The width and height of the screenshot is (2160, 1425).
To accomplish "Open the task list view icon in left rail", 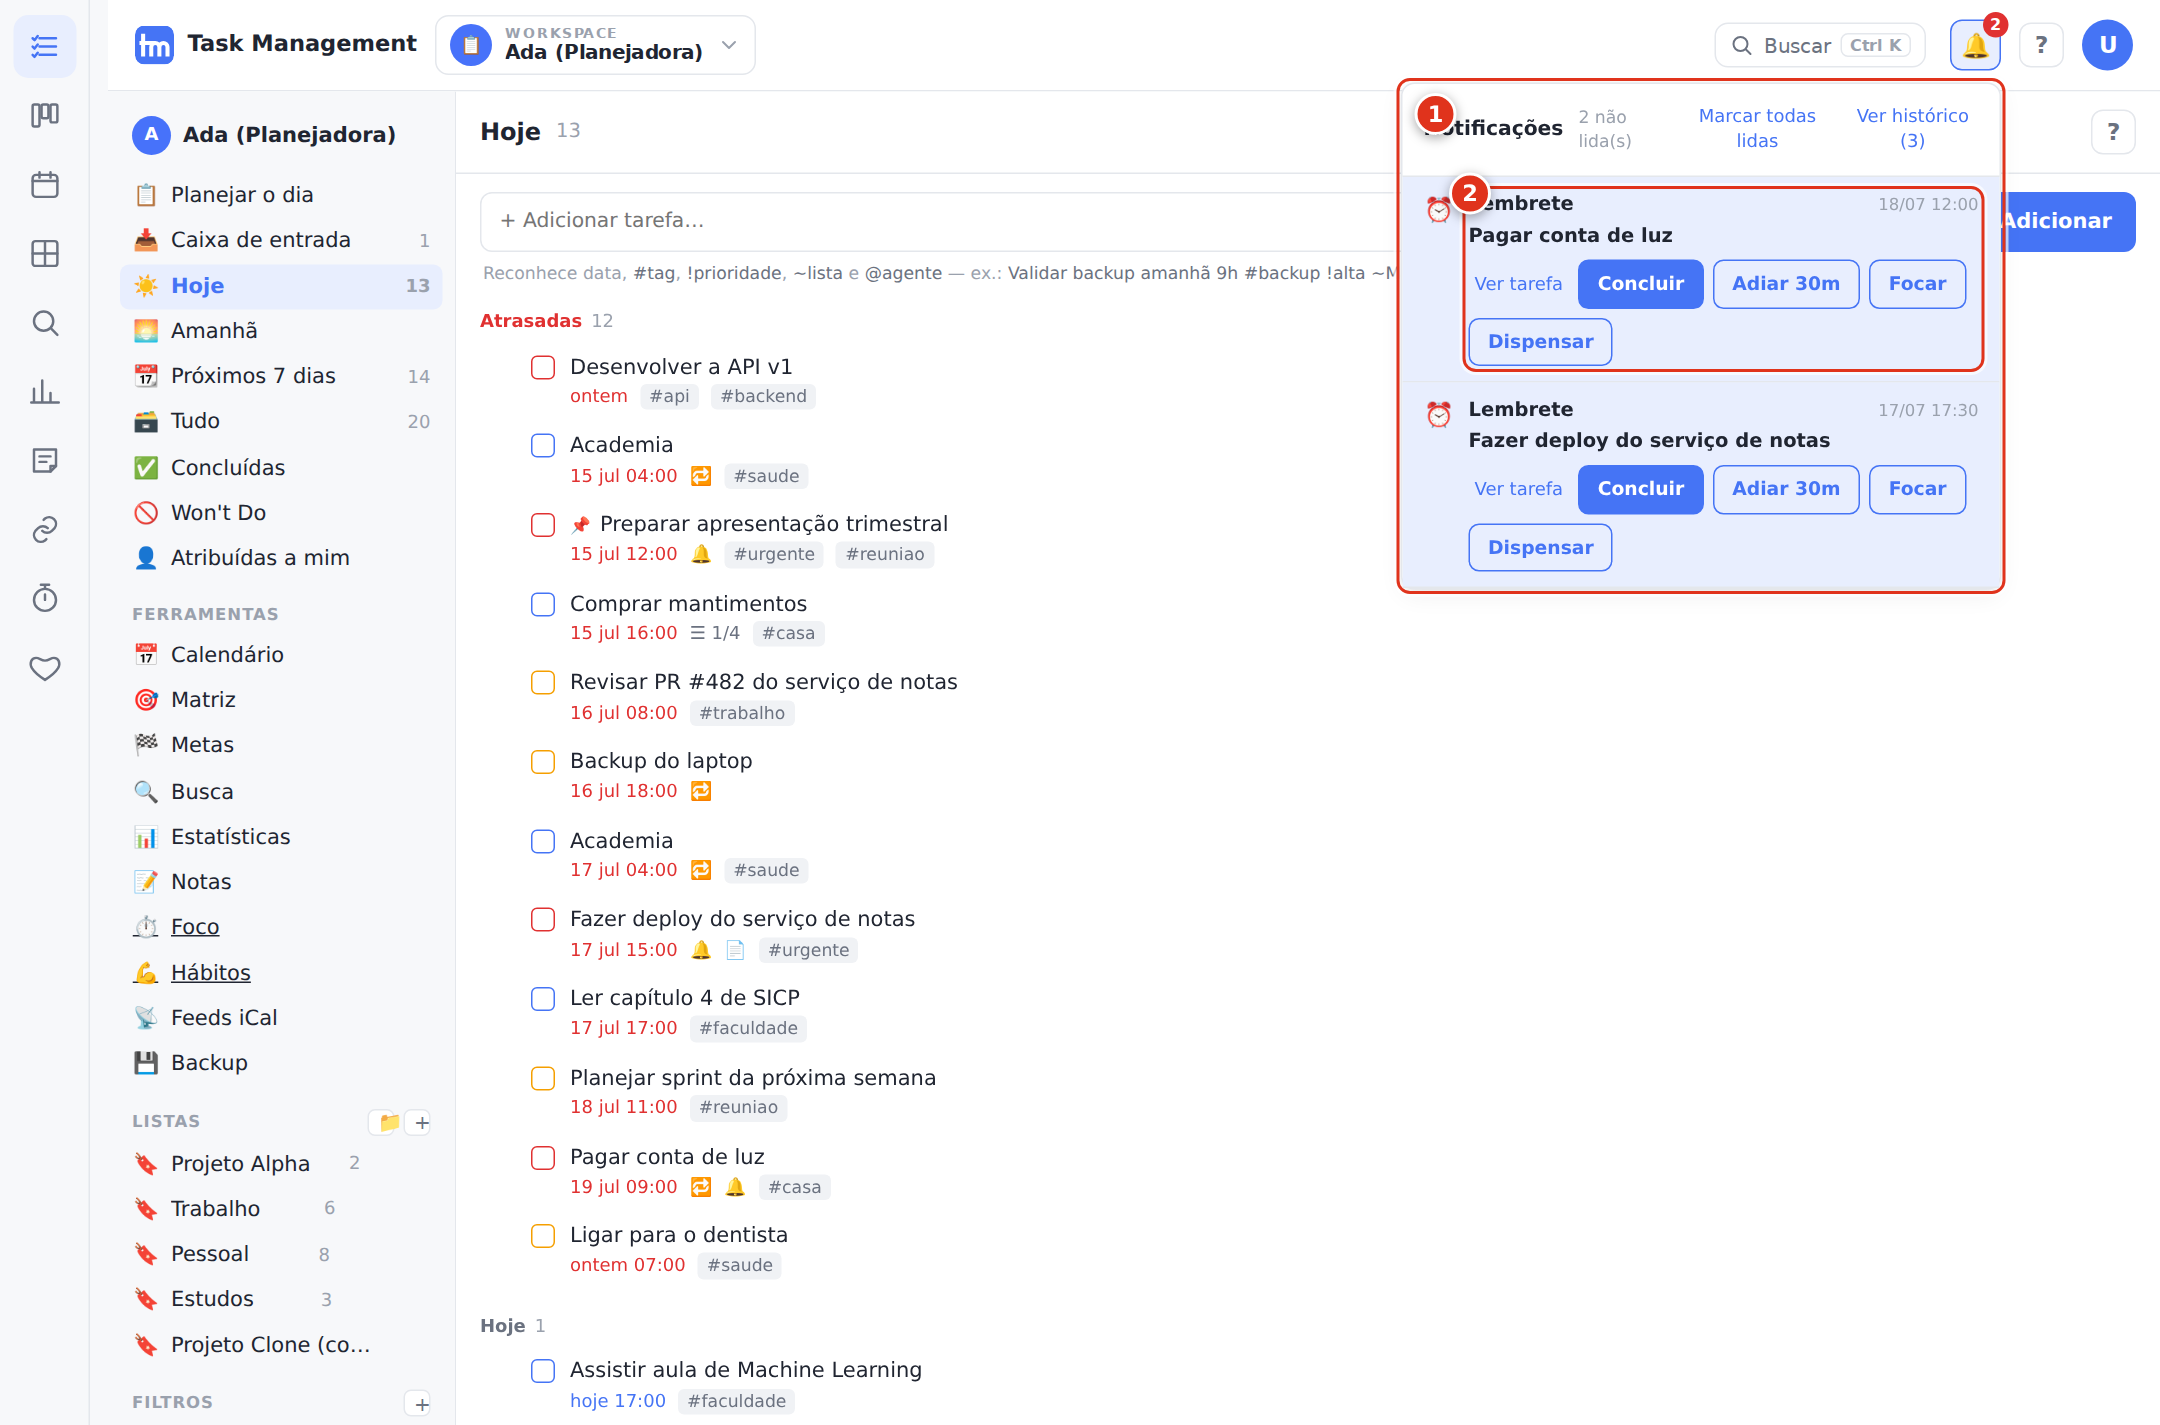I will point(45,46).
